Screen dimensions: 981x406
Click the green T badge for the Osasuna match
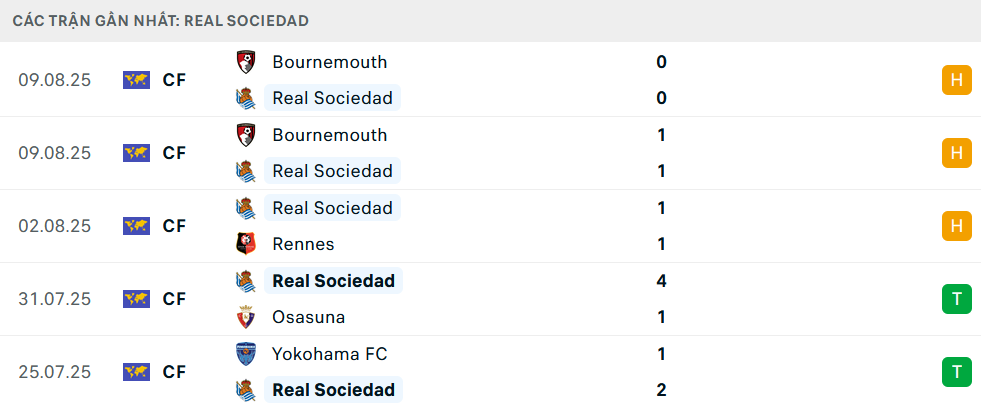956,299
